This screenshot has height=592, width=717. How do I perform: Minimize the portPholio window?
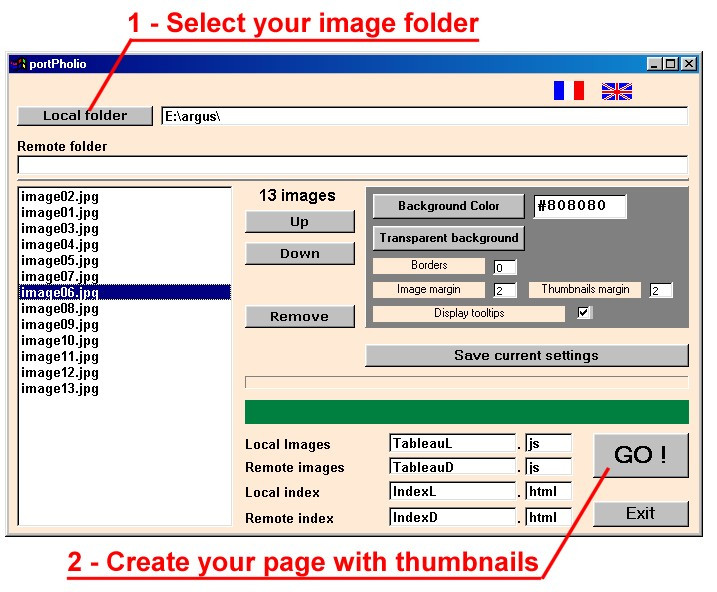[x=654, y=64]
